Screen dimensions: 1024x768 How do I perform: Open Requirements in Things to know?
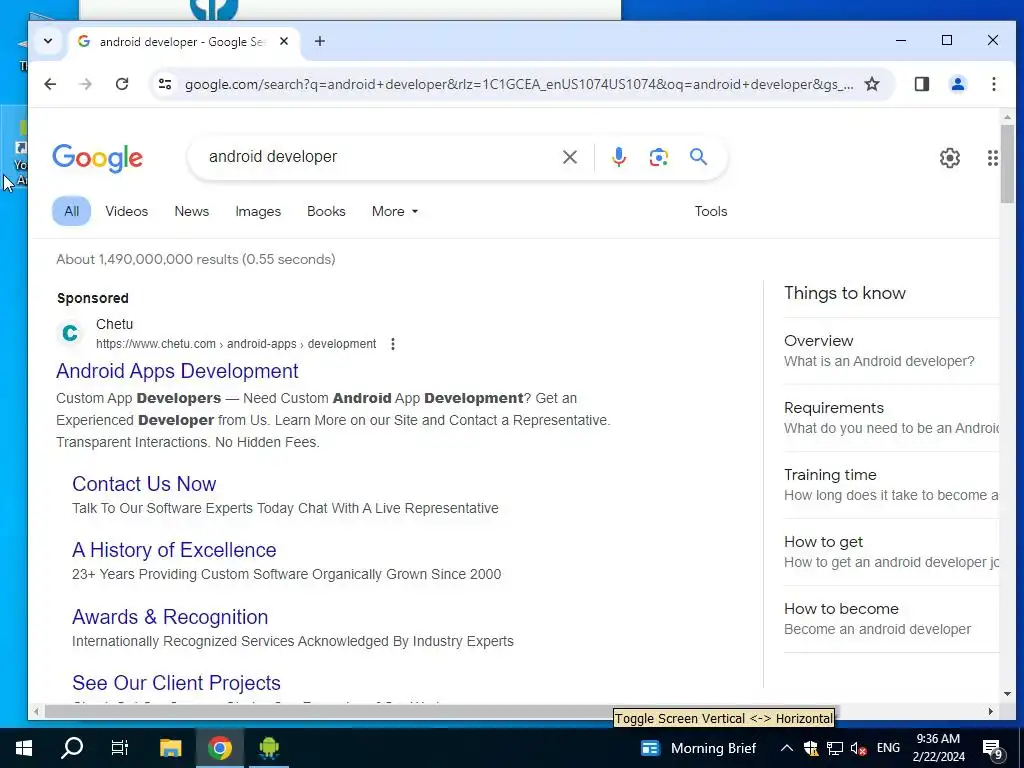click(891, 418)
